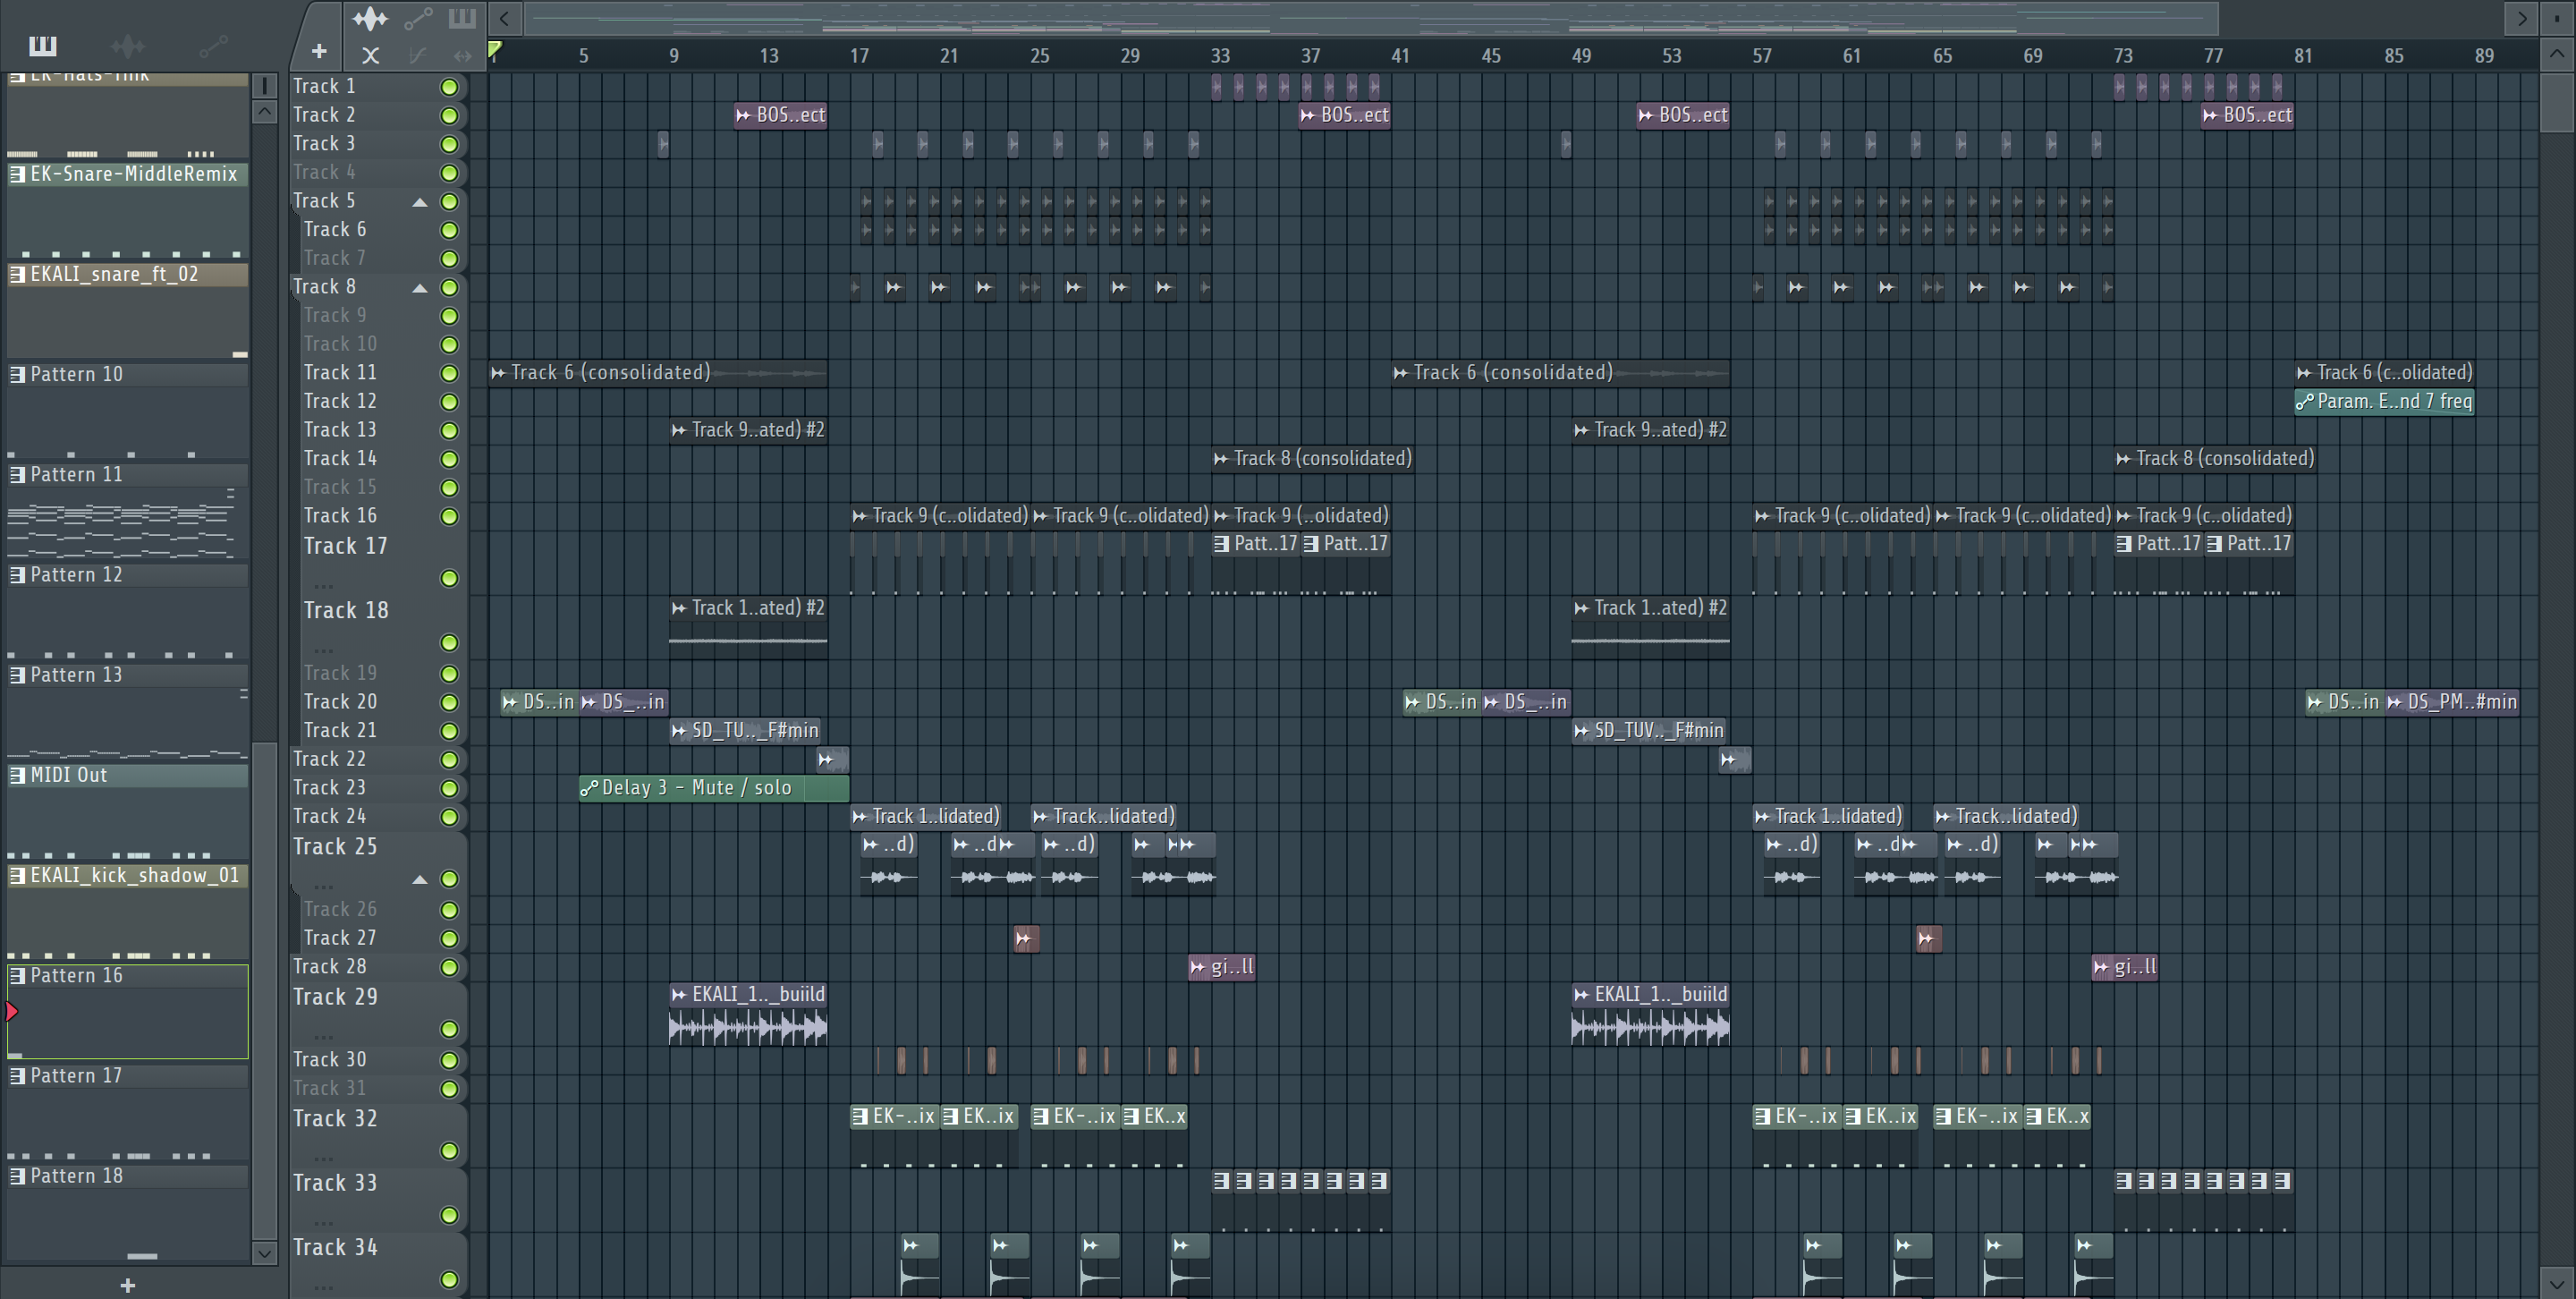Click the green playhead marker at bar 1
The height and width of the screenshot is (1299, 2576).
click(494, 49)
